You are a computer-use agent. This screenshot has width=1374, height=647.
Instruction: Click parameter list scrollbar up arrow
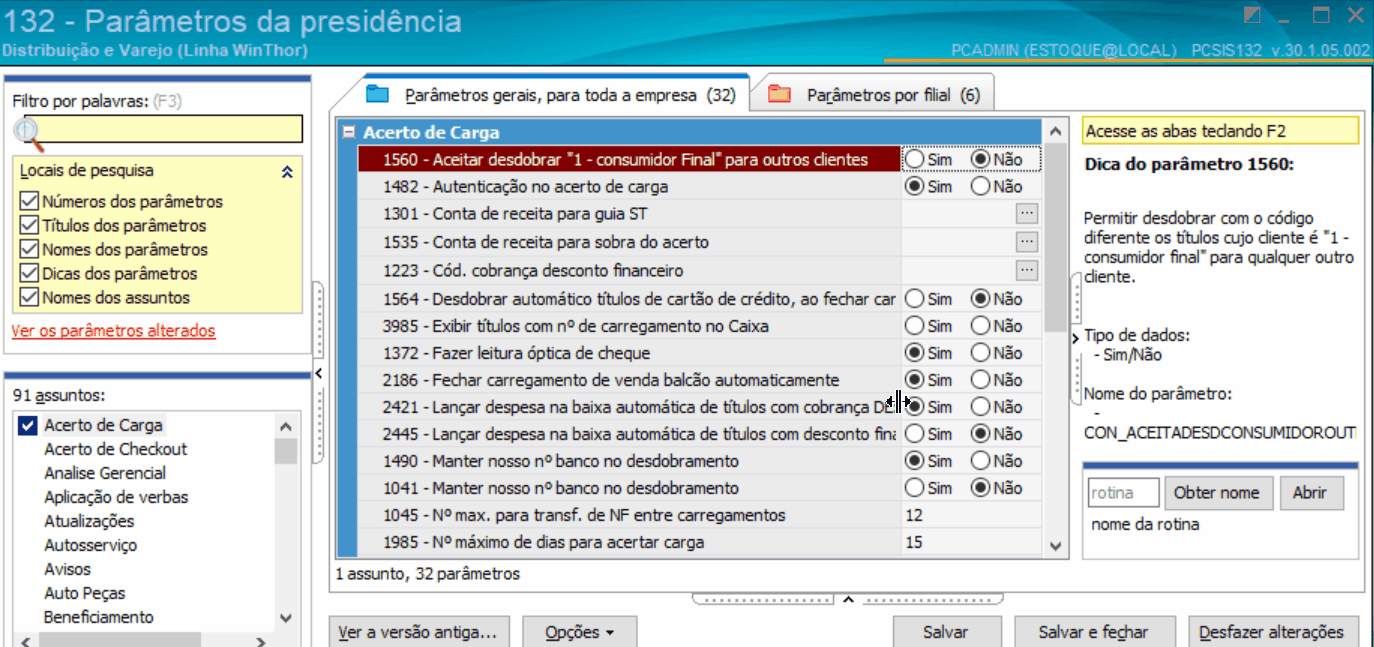pos(1056,131)
